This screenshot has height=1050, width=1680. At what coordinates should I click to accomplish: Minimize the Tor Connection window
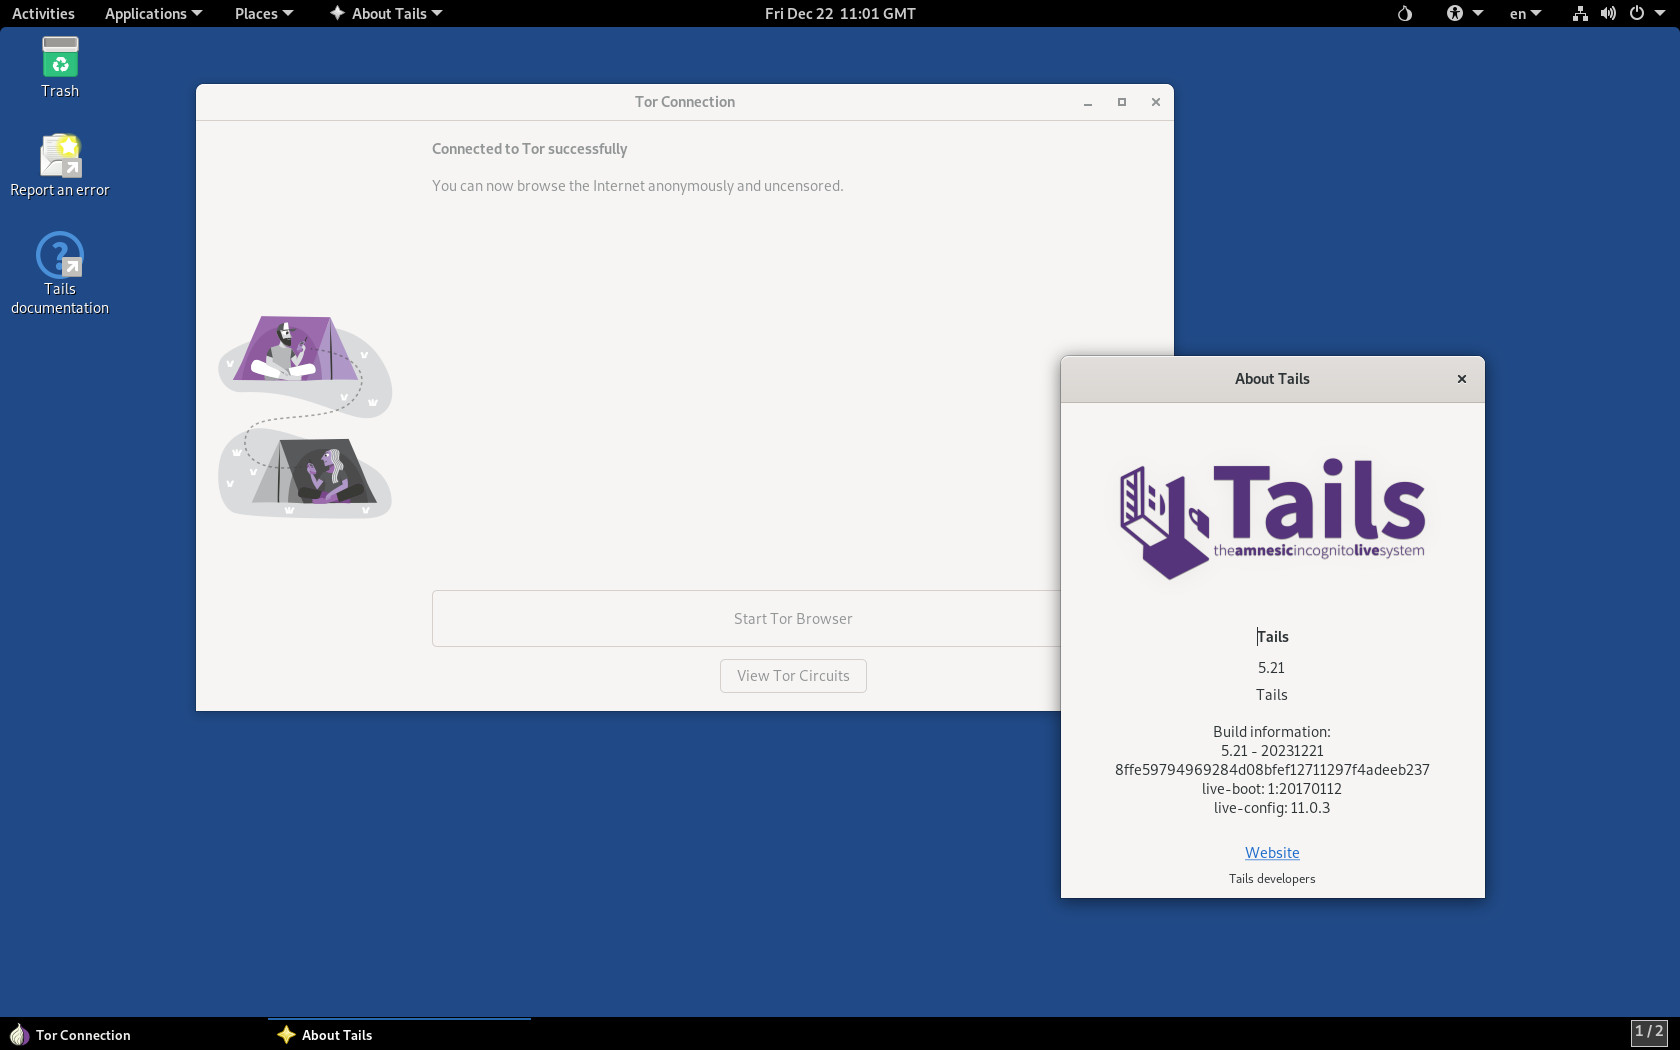1088,102
